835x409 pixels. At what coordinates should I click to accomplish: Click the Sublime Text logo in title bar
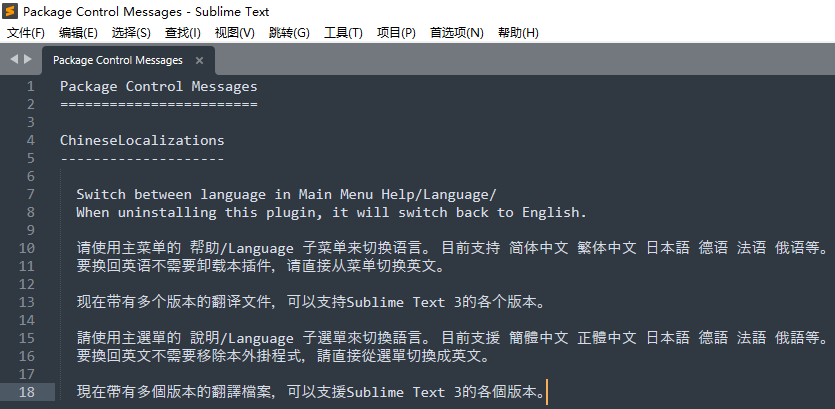pos(10,11)
